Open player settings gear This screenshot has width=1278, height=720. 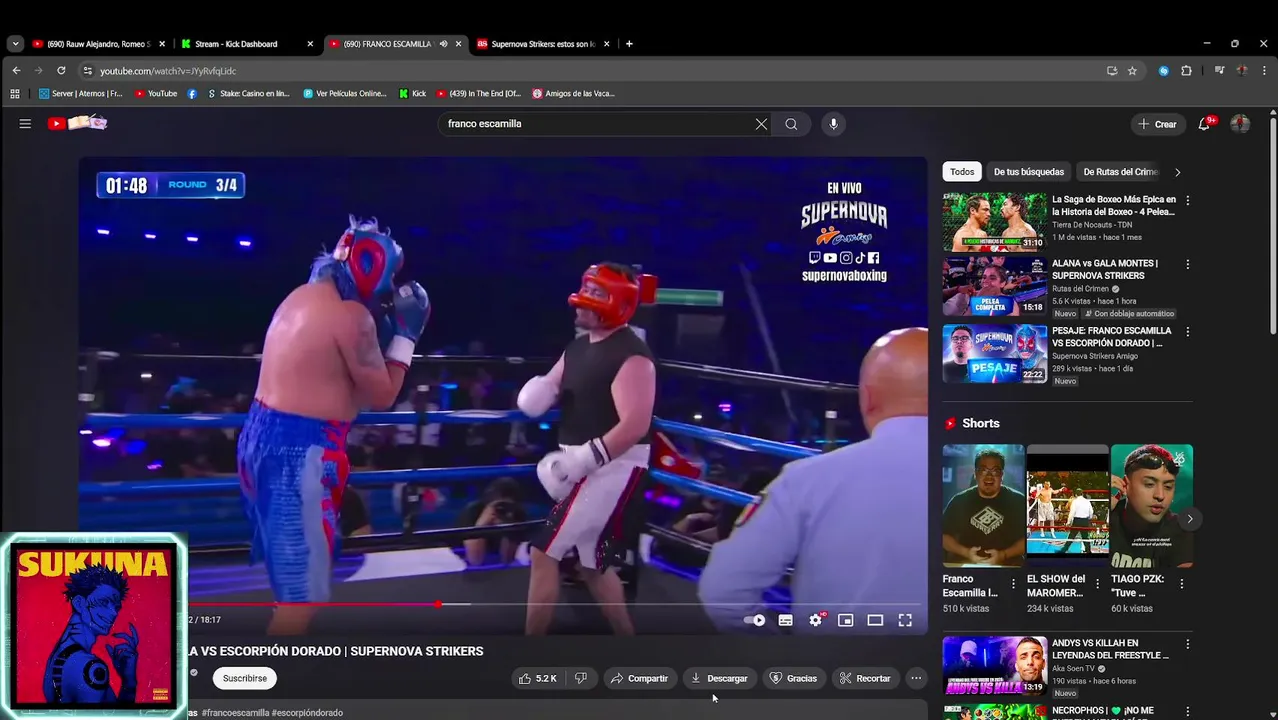coord(816,620)
